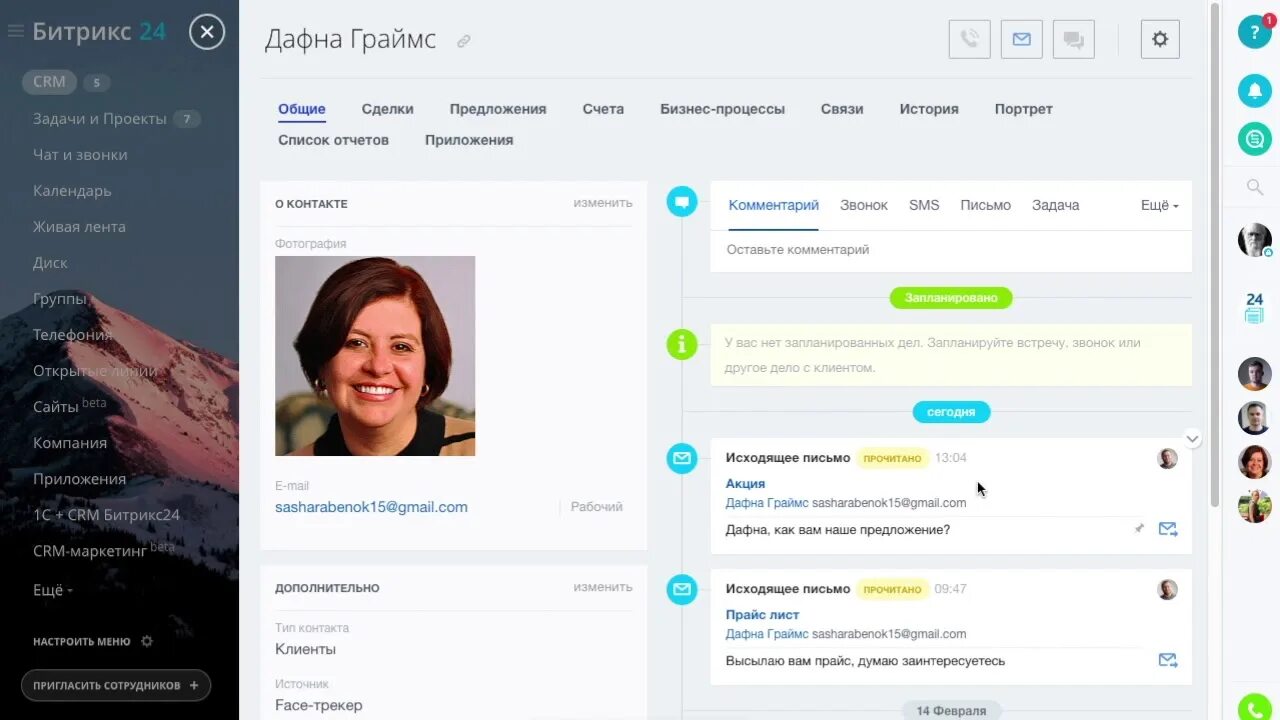Image resolution: width=1280 pixels, height=720 pixels.
Task: Copy contact link icon next to Дафна Граймс
Action: pos(464,41)
